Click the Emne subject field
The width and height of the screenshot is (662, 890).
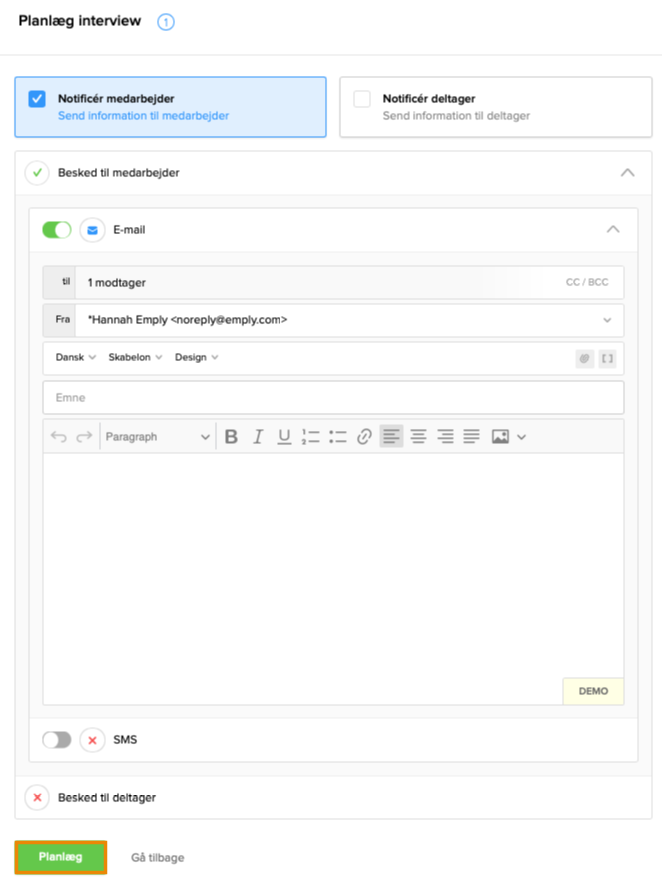[333, 398]
